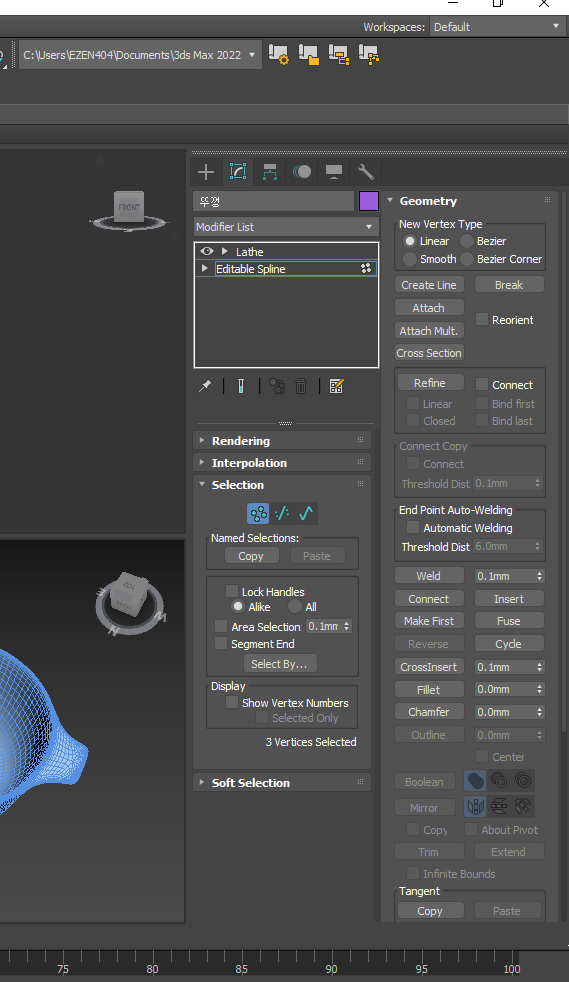
Task: Click the Fillet spinner arrows
Action: (x=540, y=690)
